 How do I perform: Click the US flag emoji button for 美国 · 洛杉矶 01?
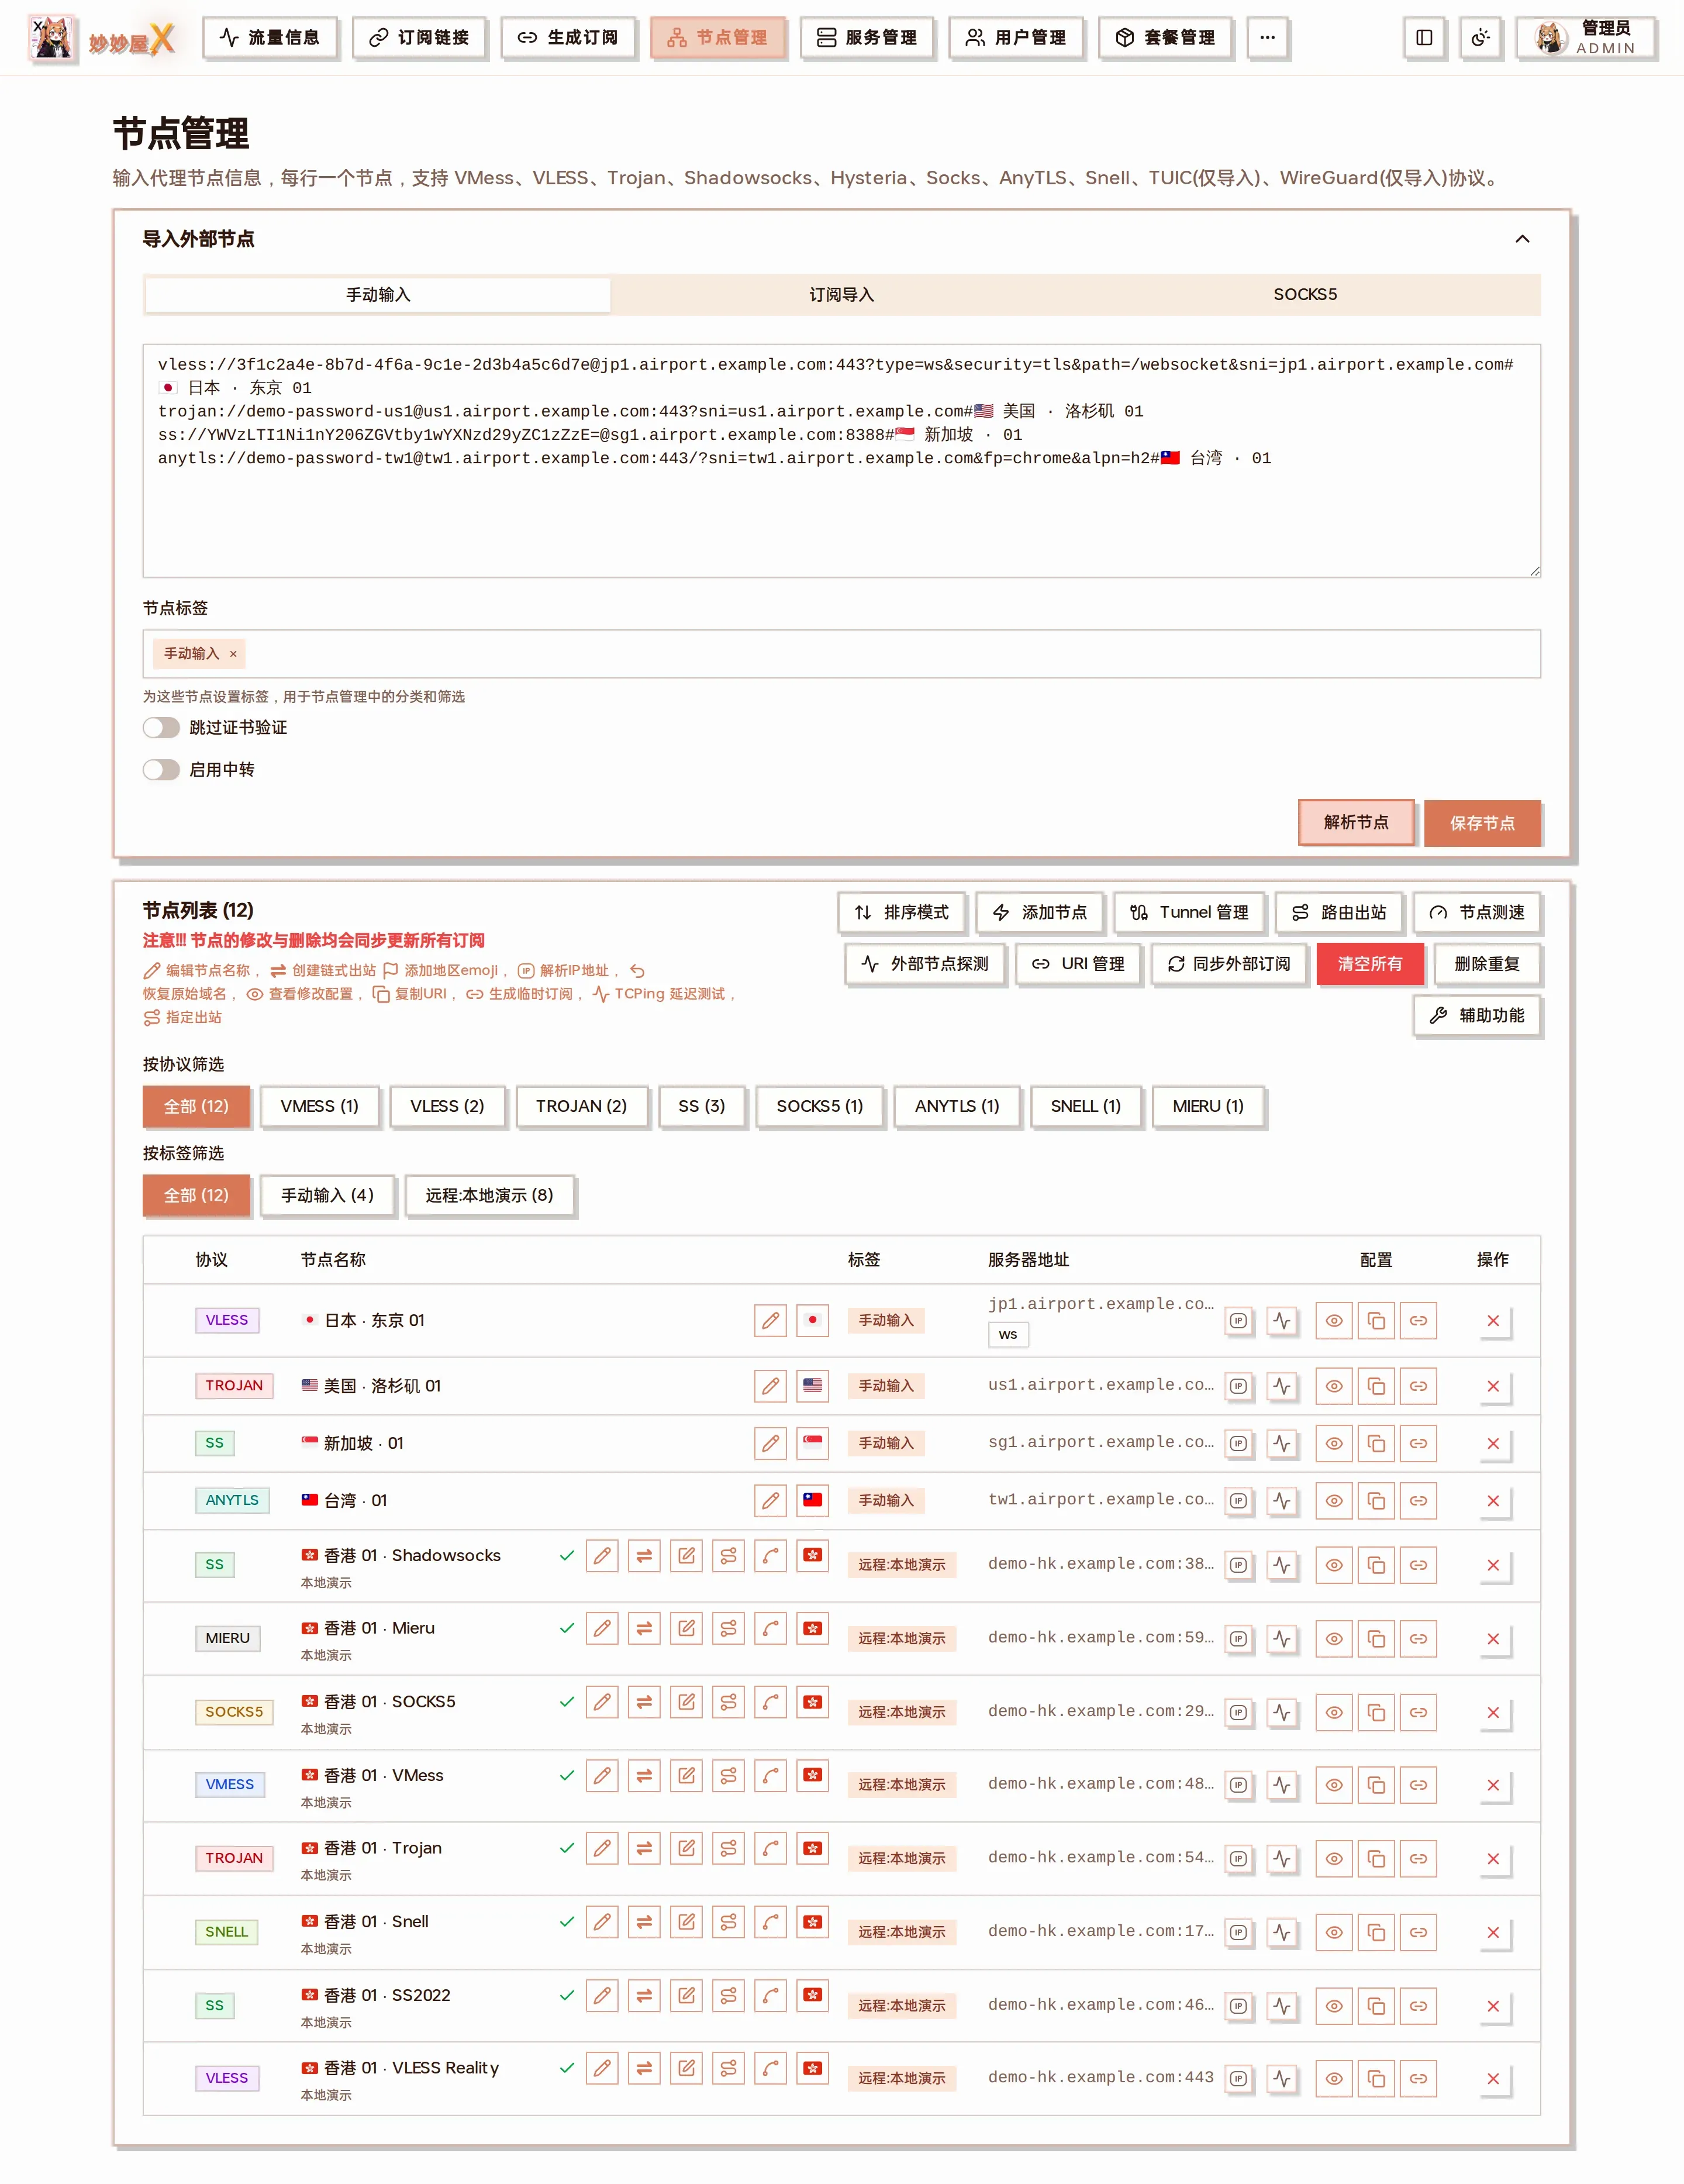pyautogui.click(x=812, y=1386)
